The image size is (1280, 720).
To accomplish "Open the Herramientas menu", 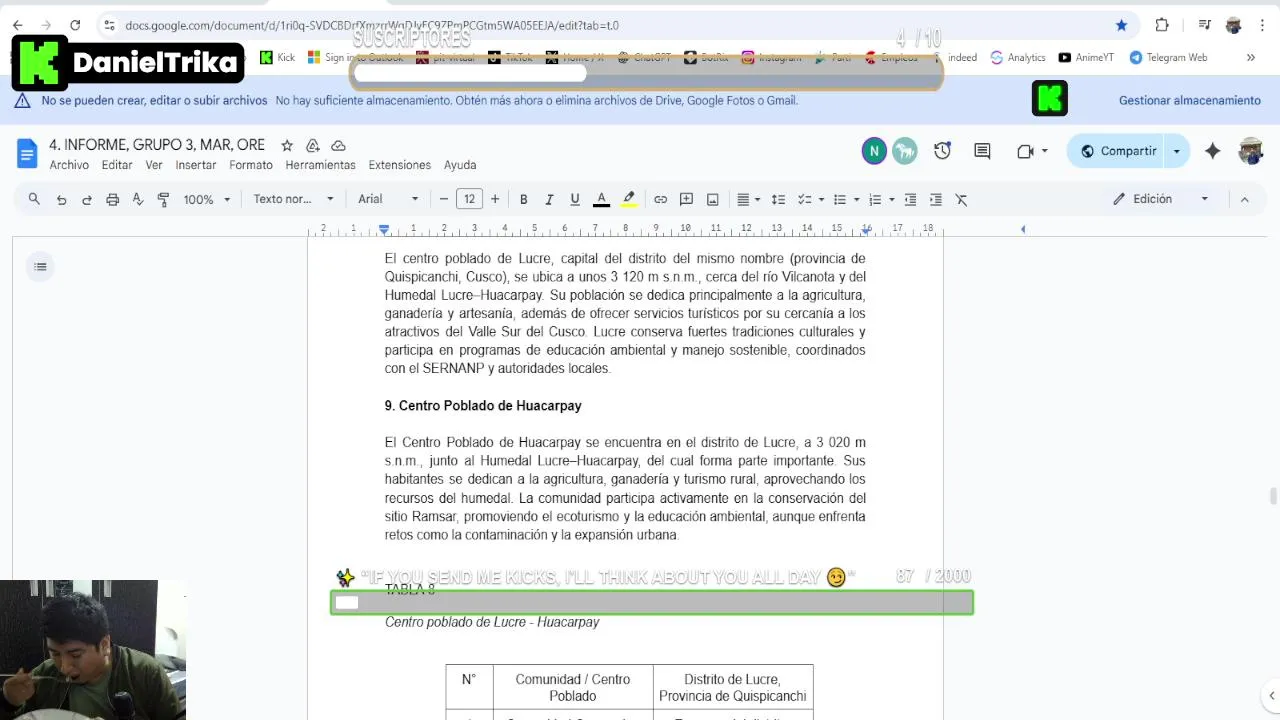I will coord(320,165).
